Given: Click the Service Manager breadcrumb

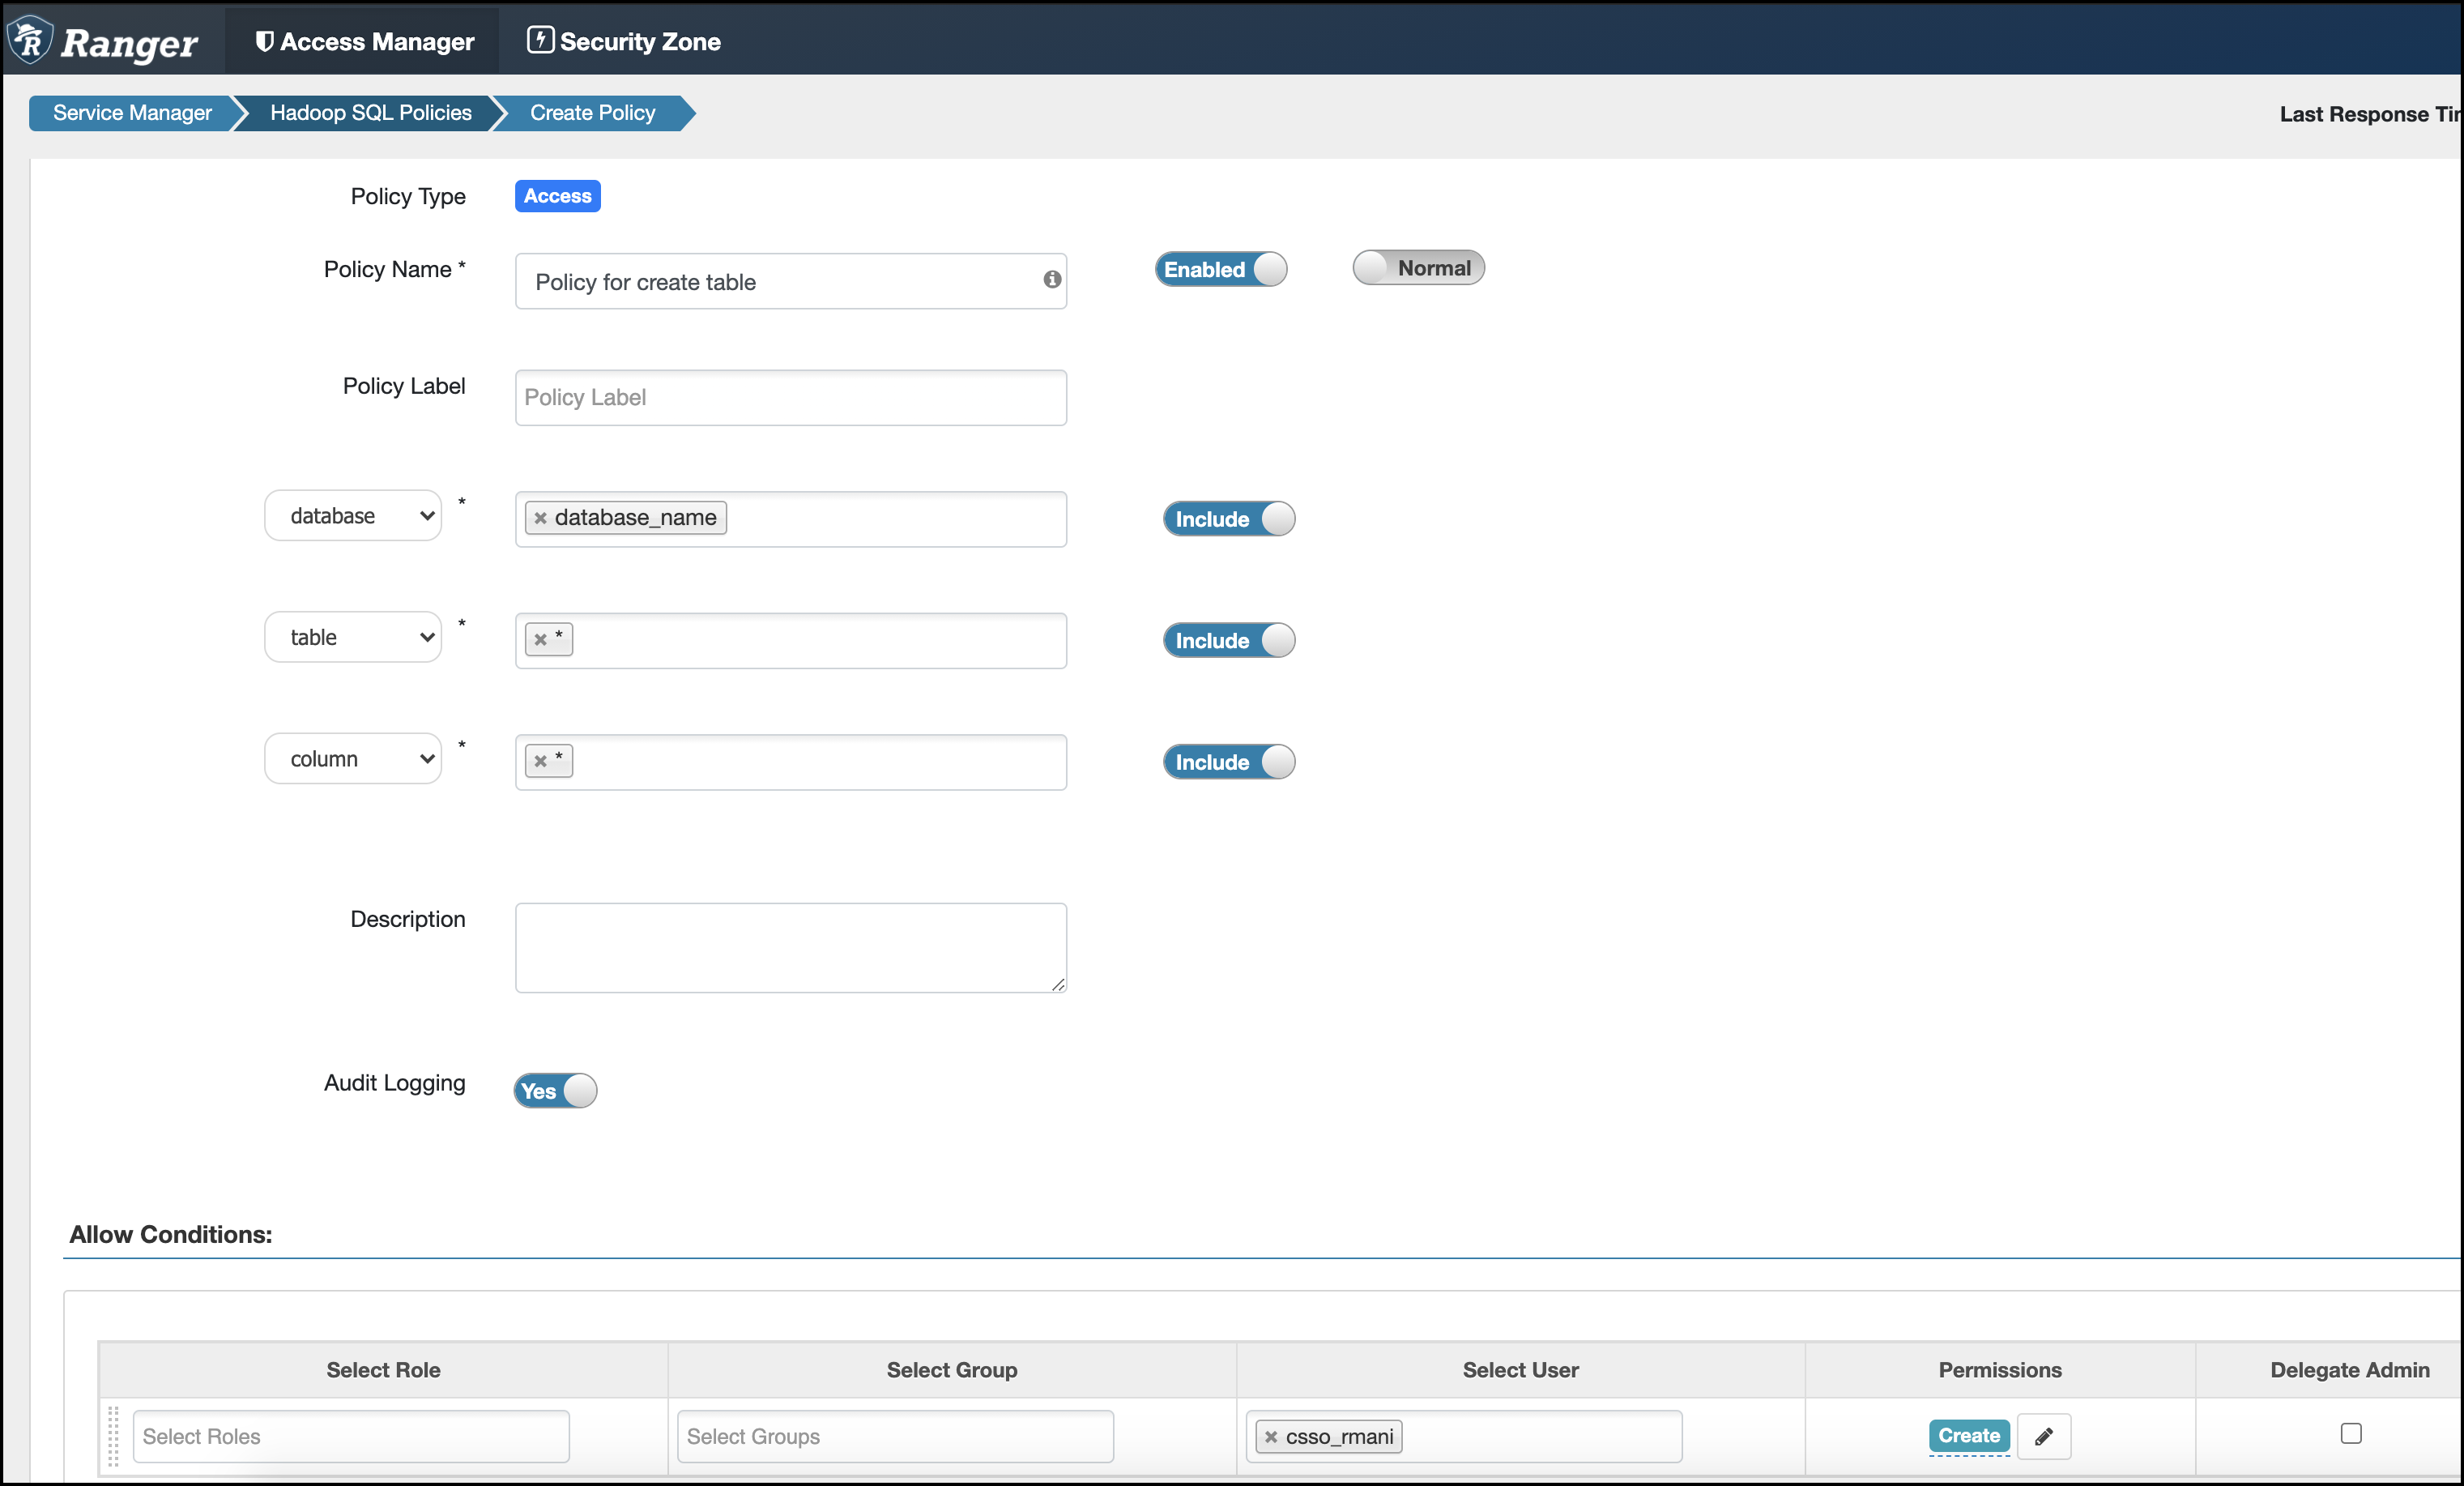Looking at the screenshot, I should (x=132, y=113).
